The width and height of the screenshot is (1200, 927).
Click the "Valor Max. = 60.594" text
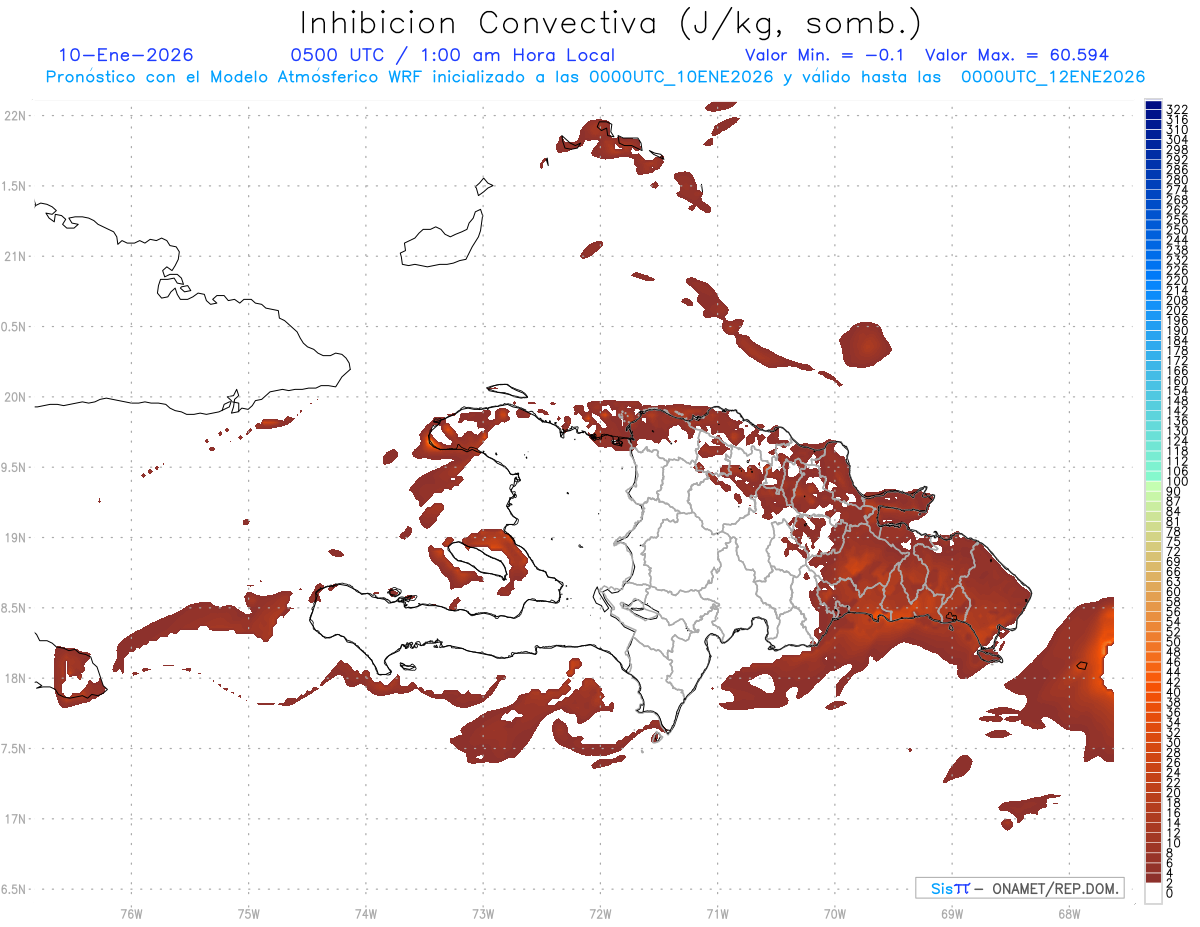click(x=1017, y=55)
